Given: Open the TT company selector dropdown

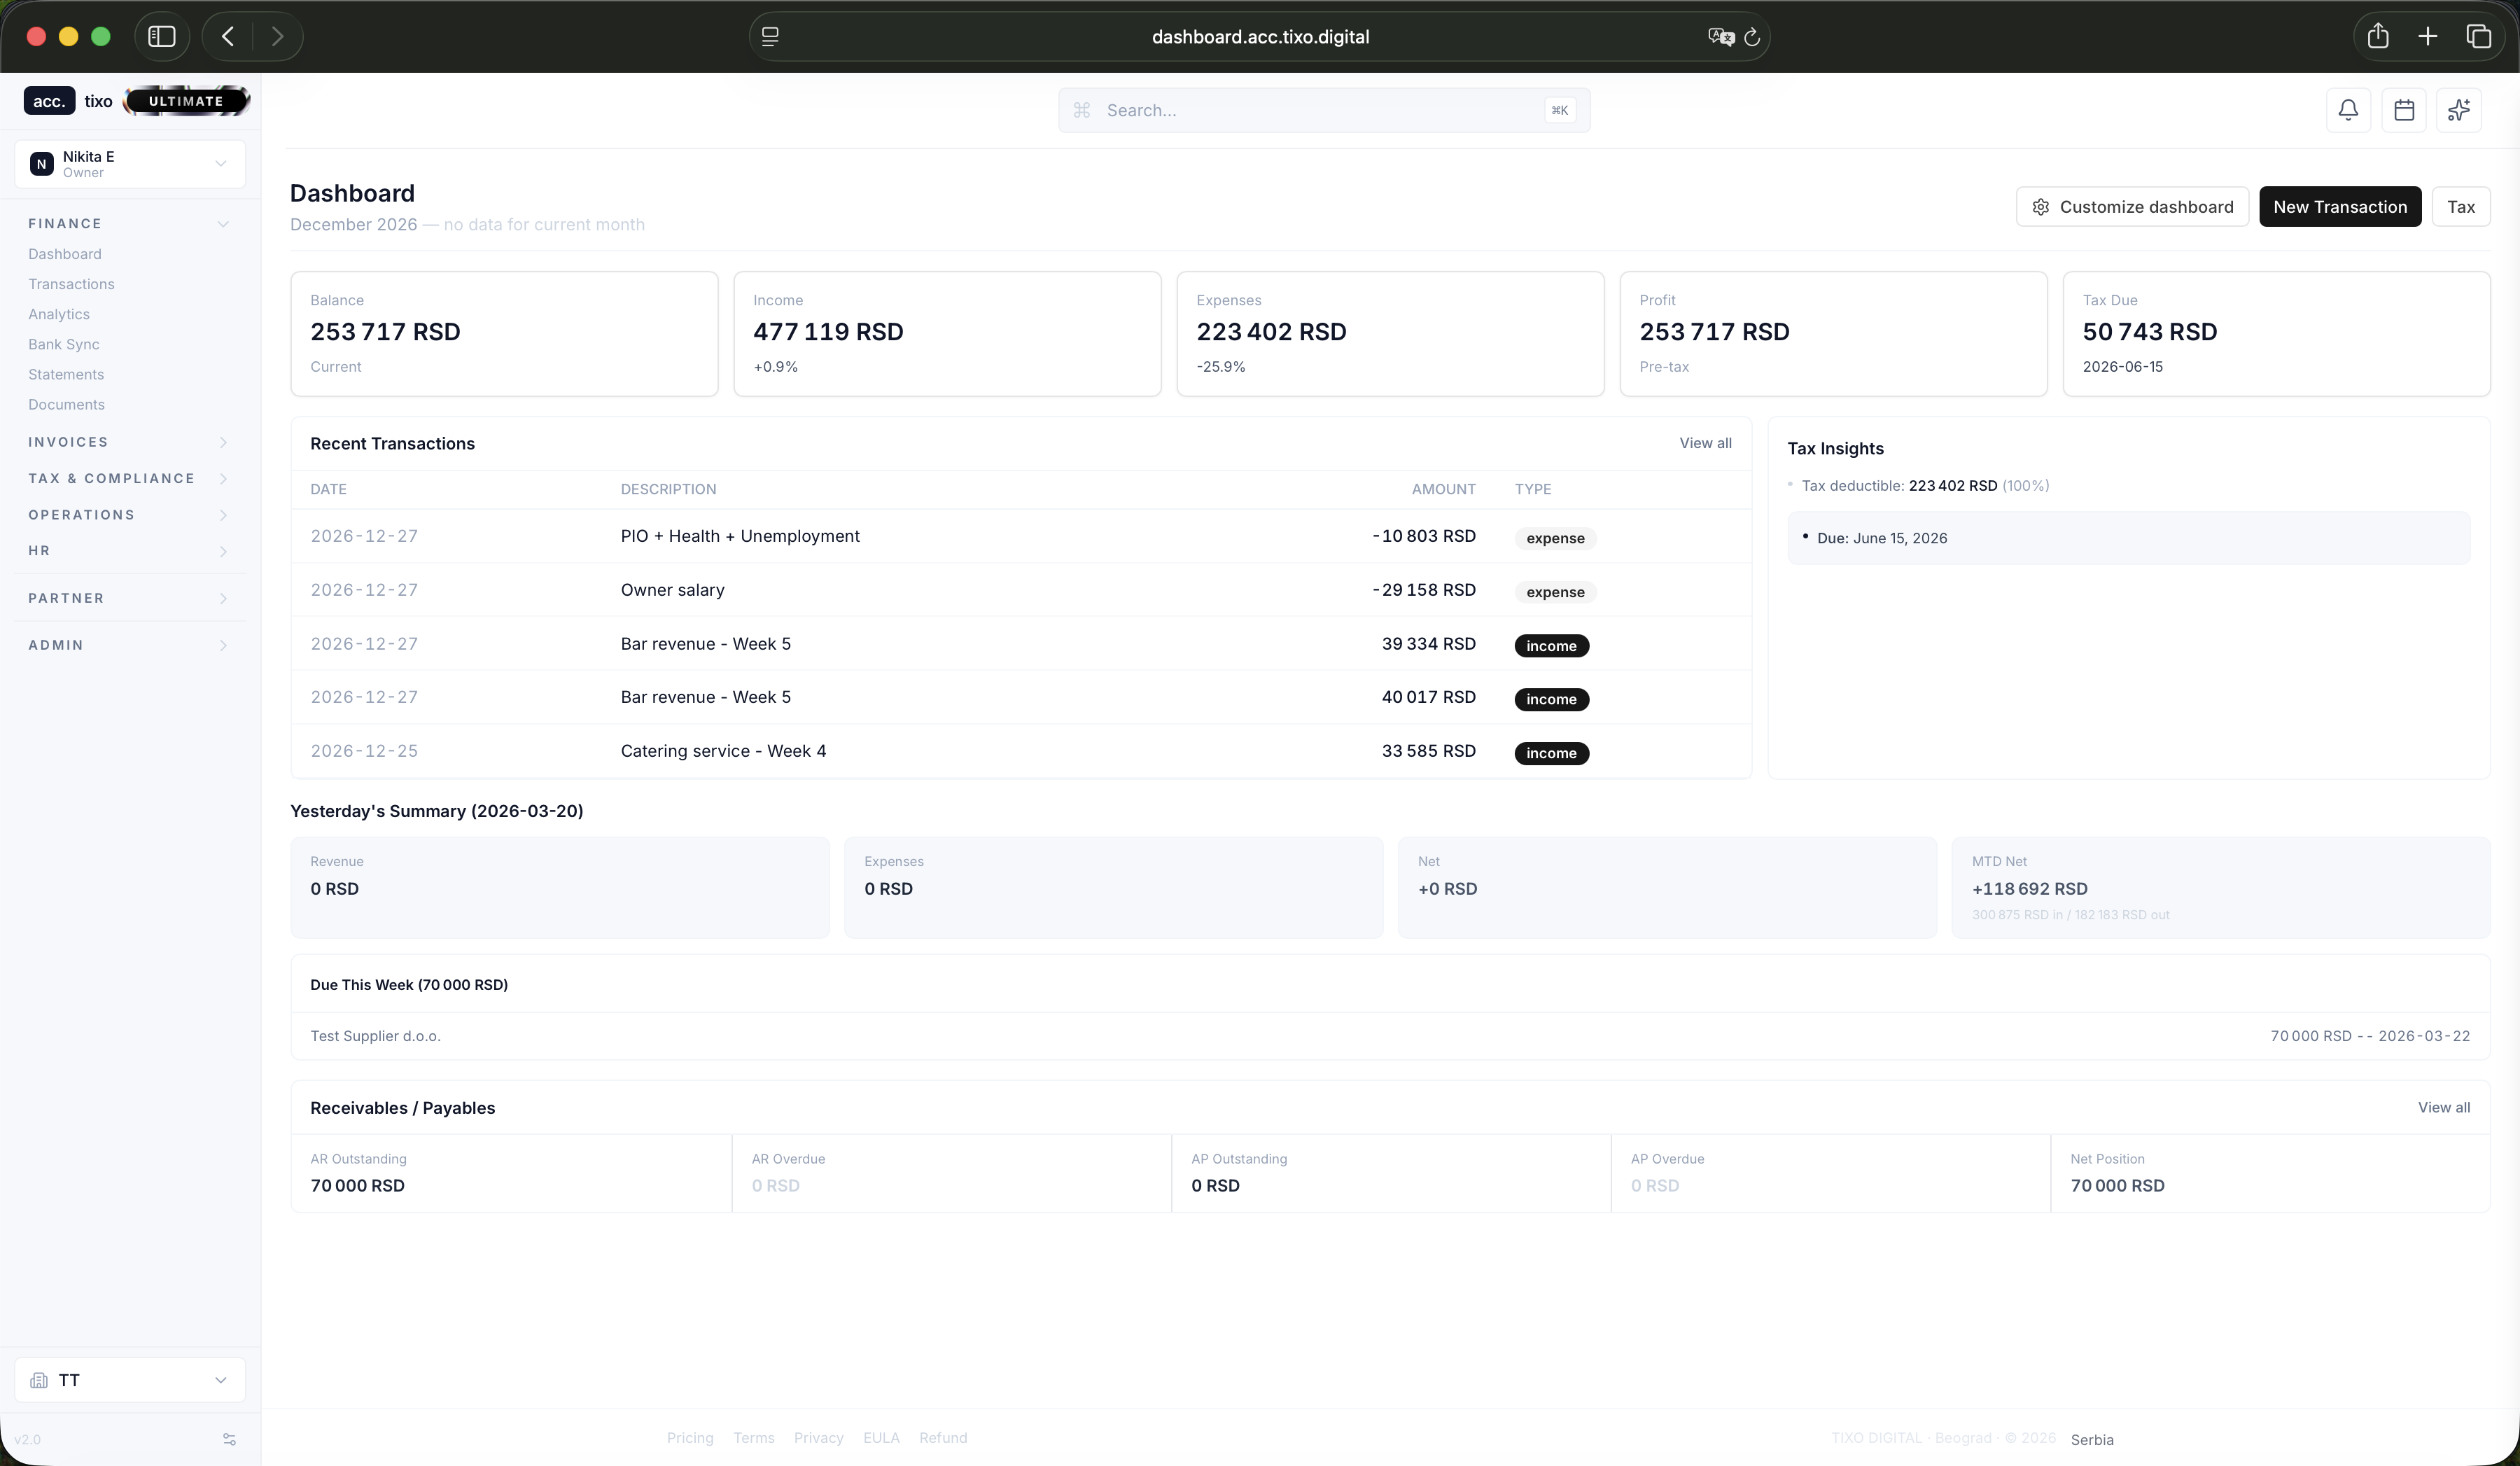Looking at the screenshot, I should (x=130, y=1380).
